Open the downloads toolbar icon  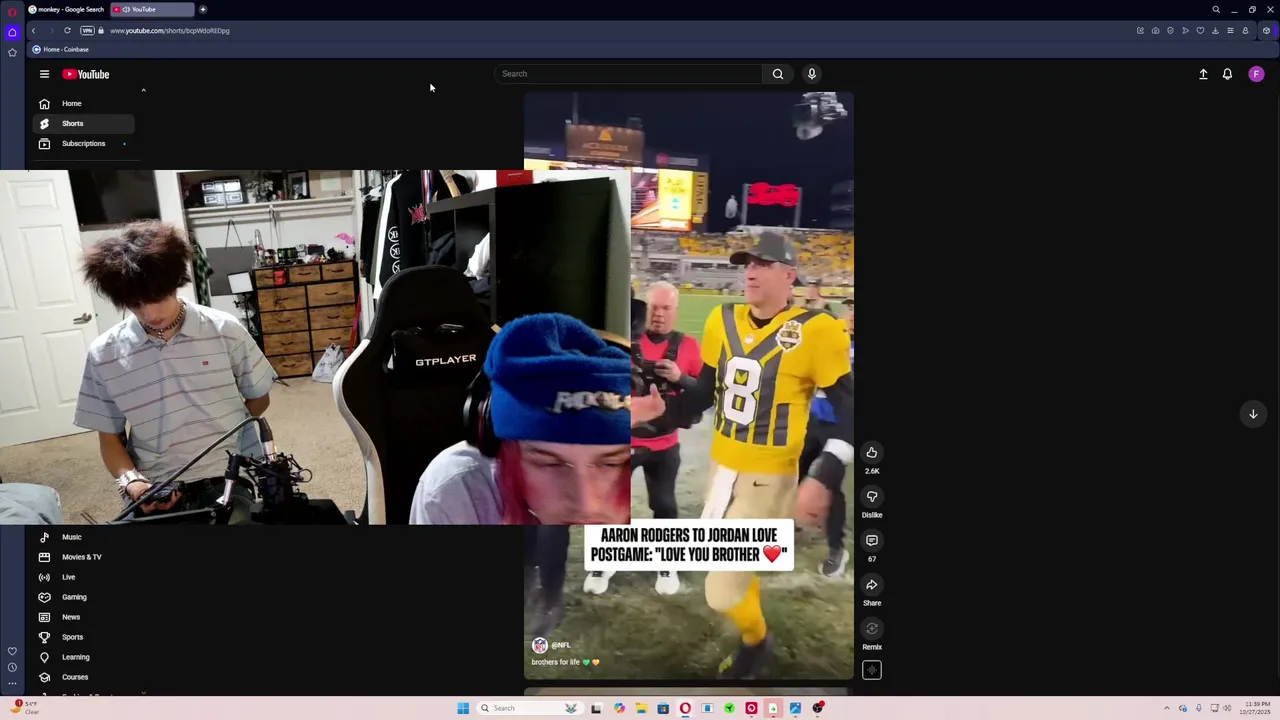pos(1215,30)
